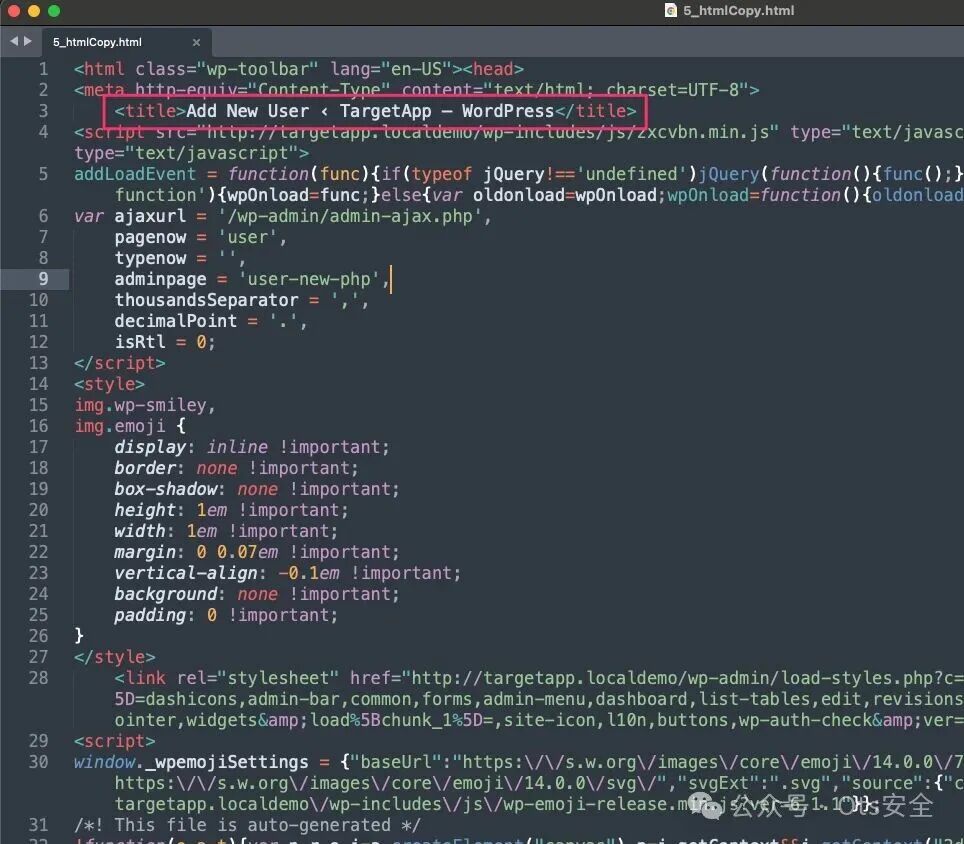Click the closing script tag on line 13
The width and height of the screenshot is (964, 844).
click(x=119, y=363)
